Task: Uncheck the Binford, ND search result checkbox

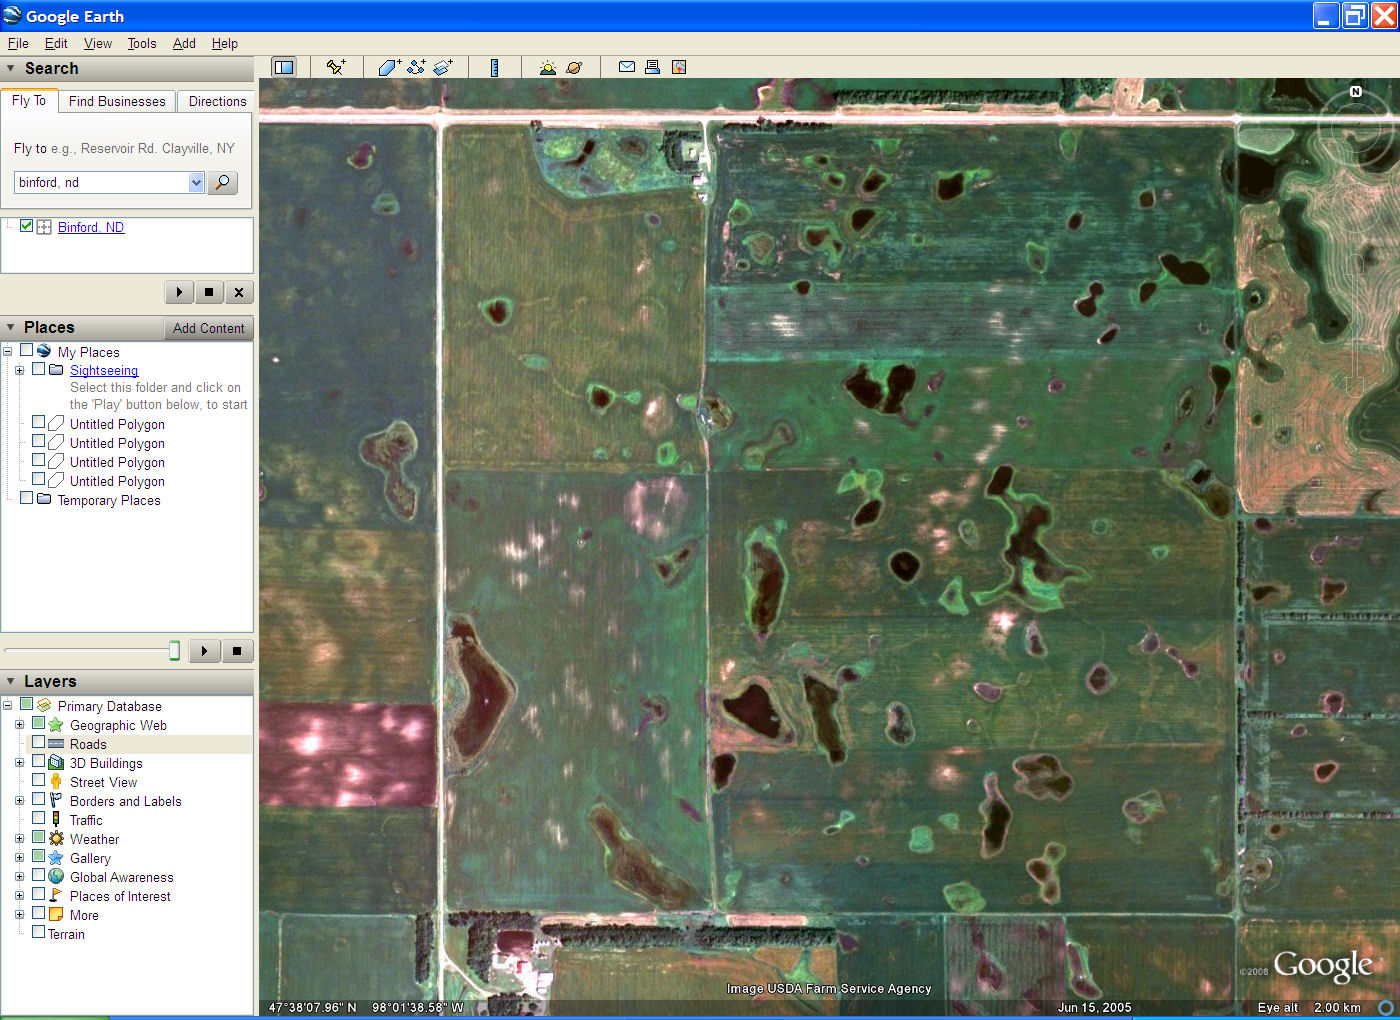Action: [27, 226]
